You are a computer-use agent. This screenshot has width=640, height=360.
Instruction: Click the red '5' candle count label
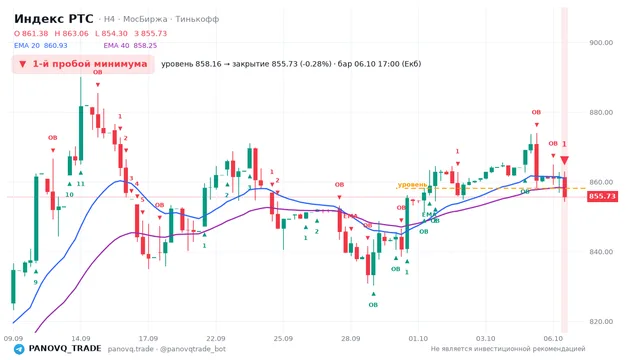point(142,200)
